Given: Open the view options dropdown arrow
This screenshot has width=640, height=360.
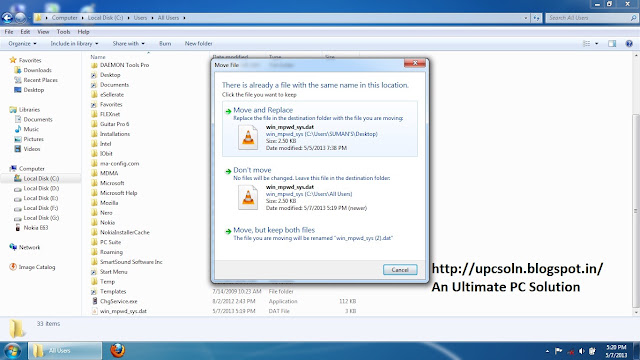Looking at the screenshot, I should [x=596, y=44].
